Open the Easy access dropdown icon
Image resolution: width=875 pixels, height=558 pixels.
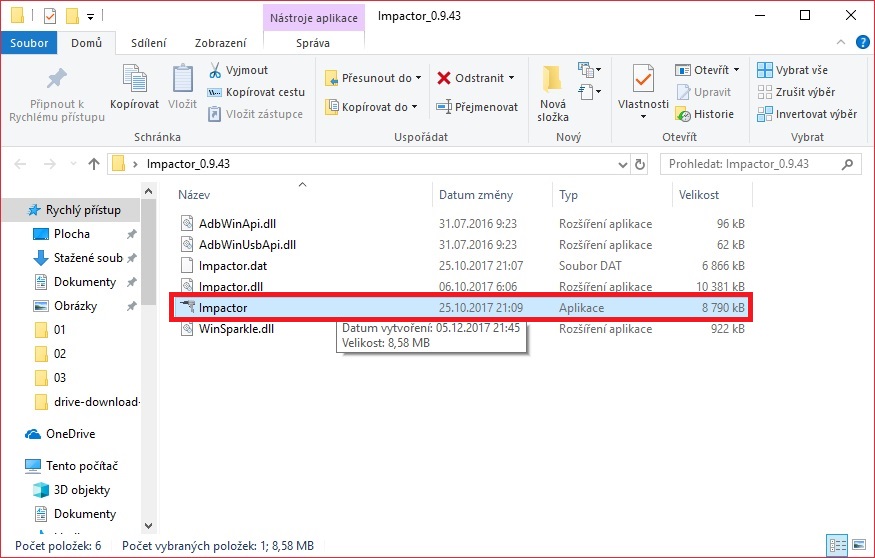(589, 91)
